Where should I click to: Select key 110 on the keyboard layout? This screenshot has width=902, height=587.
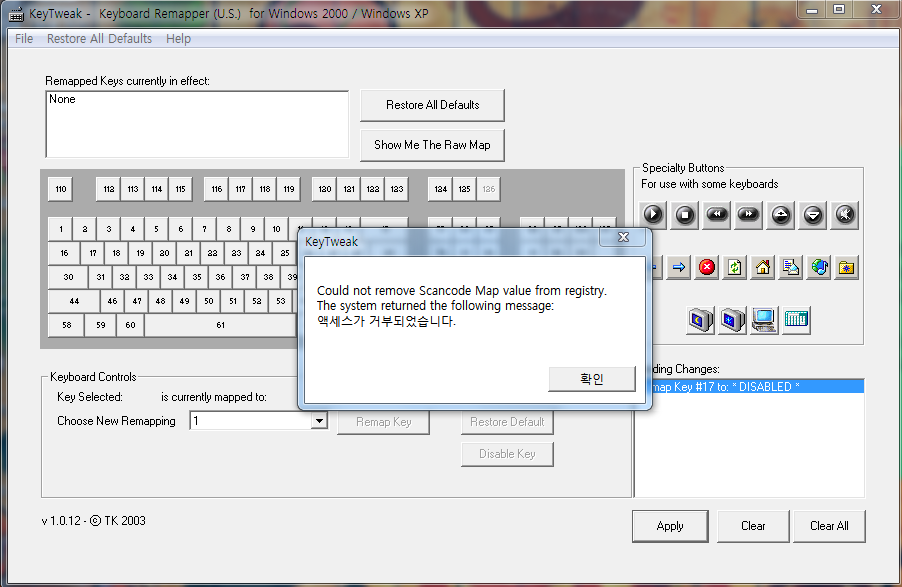(61, 189)
